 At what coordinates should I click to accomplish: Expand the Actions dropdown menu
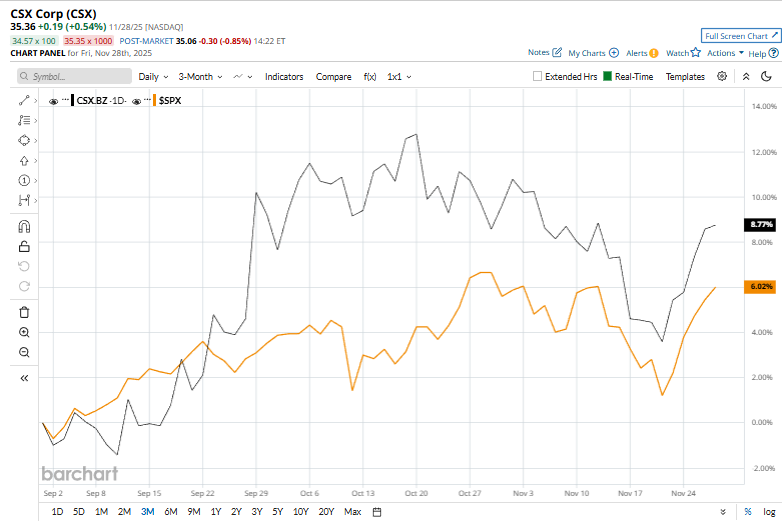[725, 53]
